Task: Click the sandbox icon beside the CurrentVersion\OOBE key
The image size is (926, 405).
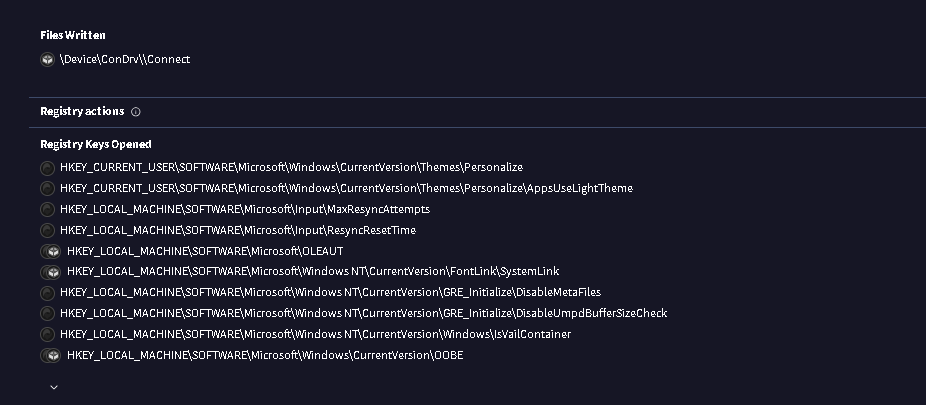Action: pyautogui.click(x=50, y=355)
